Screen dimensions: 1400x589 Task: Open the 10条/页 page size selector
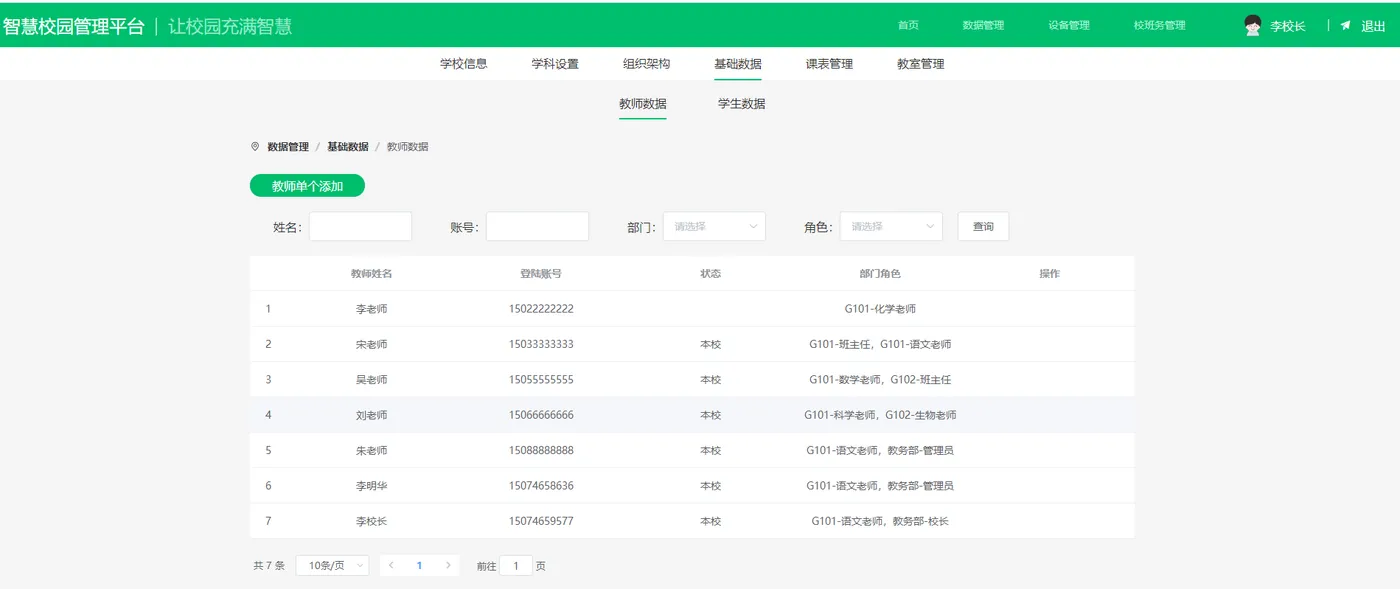click(x=331, y=565)
